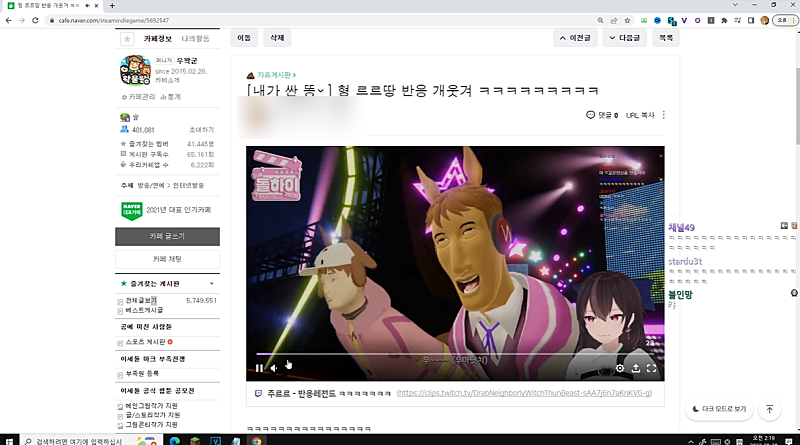800x445 pixels.
Task: Return to the post list (목록)
Action: pyautogui.click(x=666, y=38)
